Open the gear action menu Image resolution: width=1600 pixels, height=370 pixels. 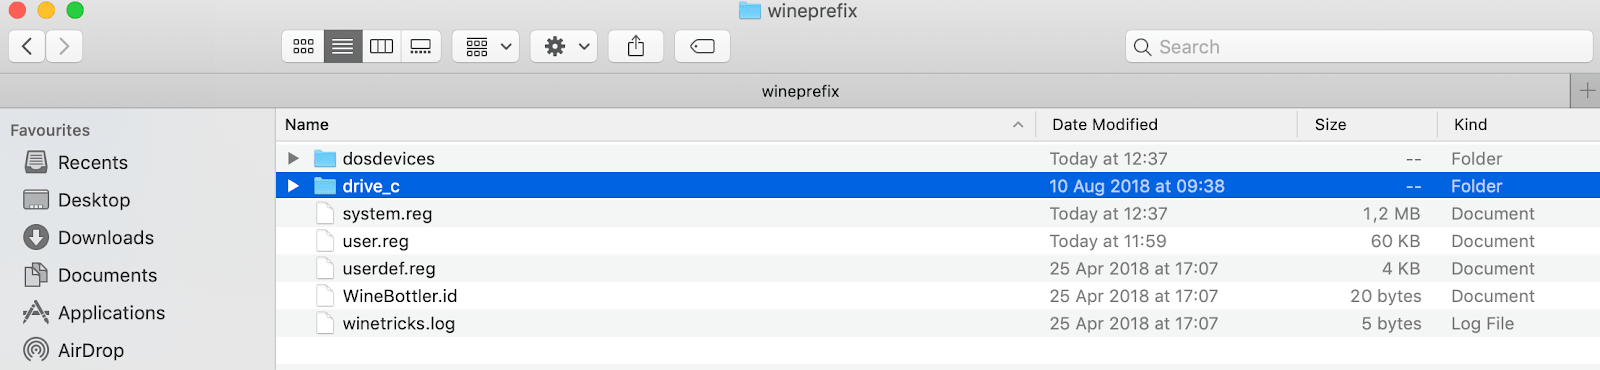point(564,46)
